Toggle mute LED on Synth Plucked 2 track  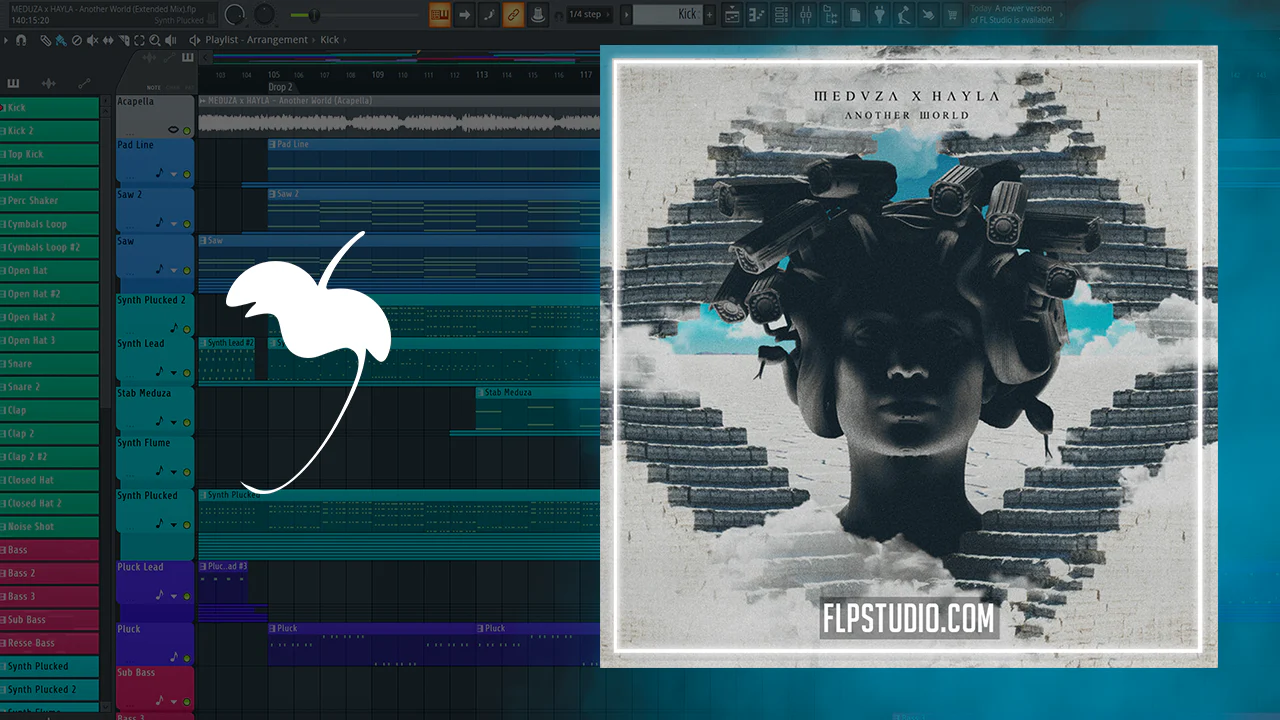click(x=187, y=328)
